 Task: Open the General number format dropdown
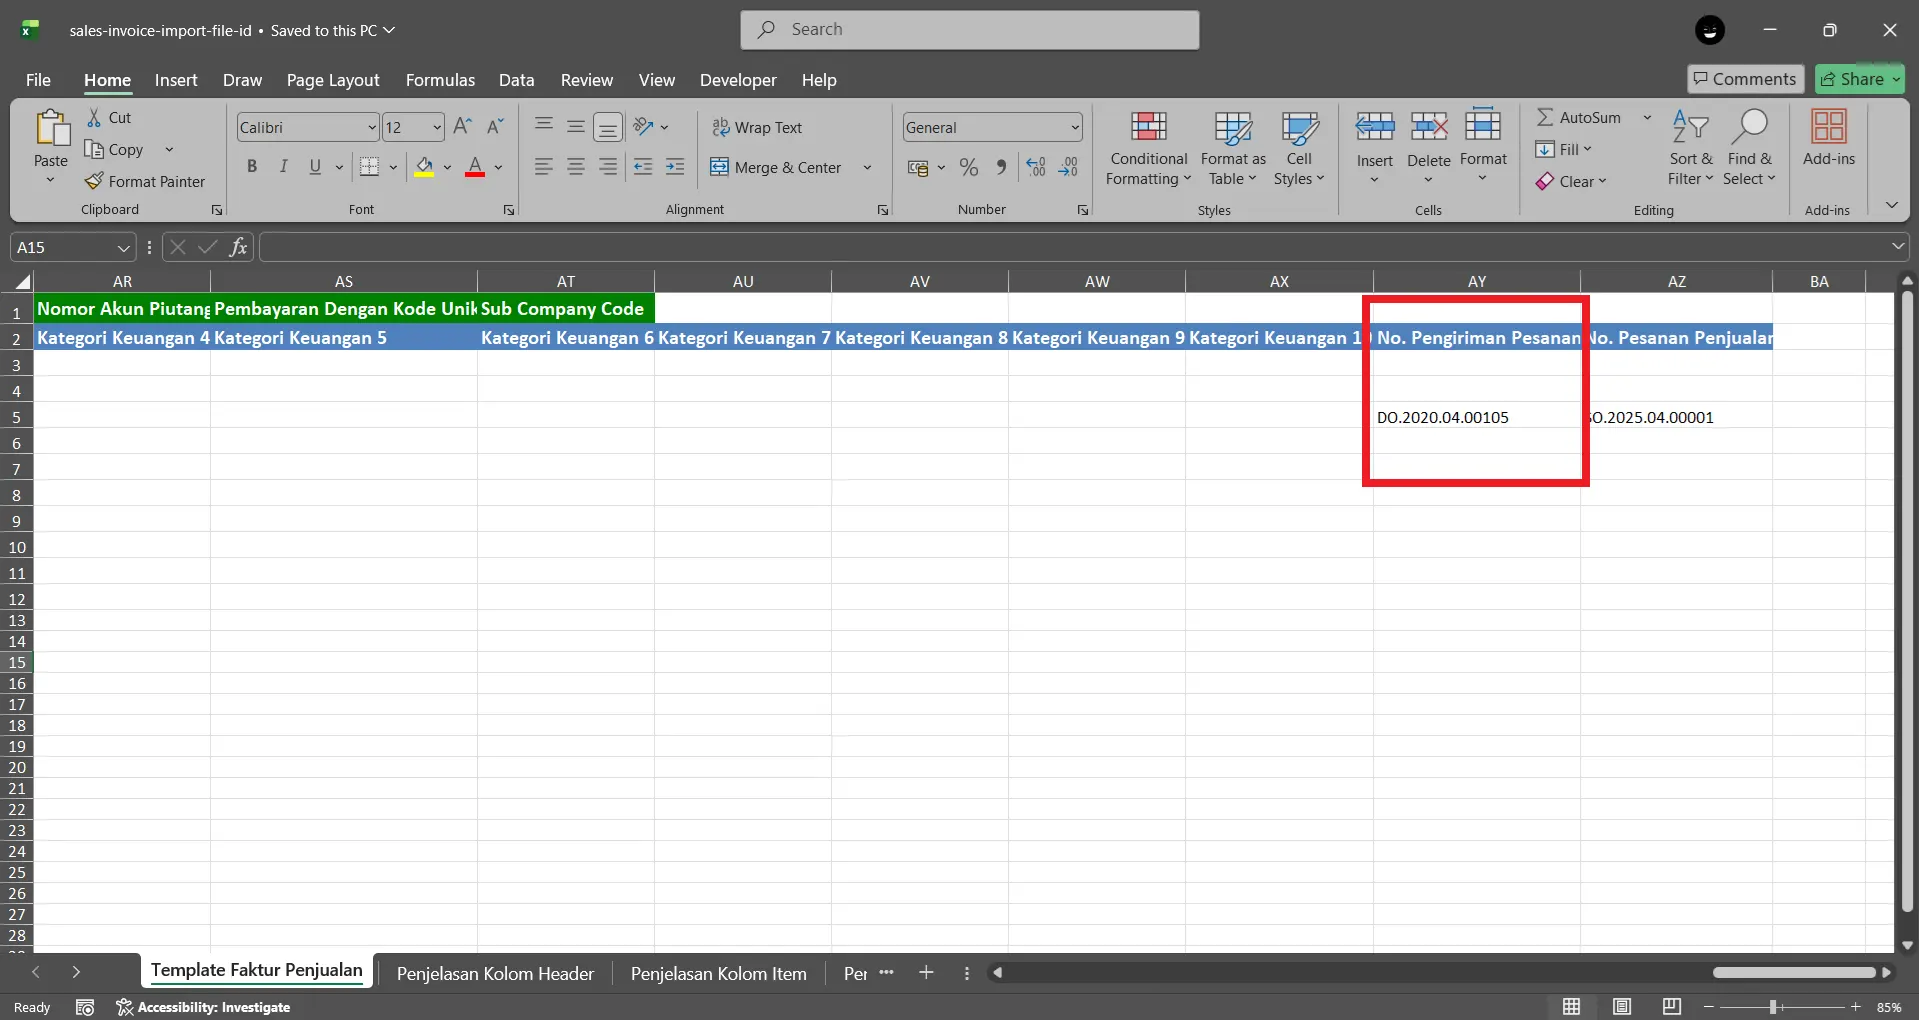click(x=1075, y=127)
